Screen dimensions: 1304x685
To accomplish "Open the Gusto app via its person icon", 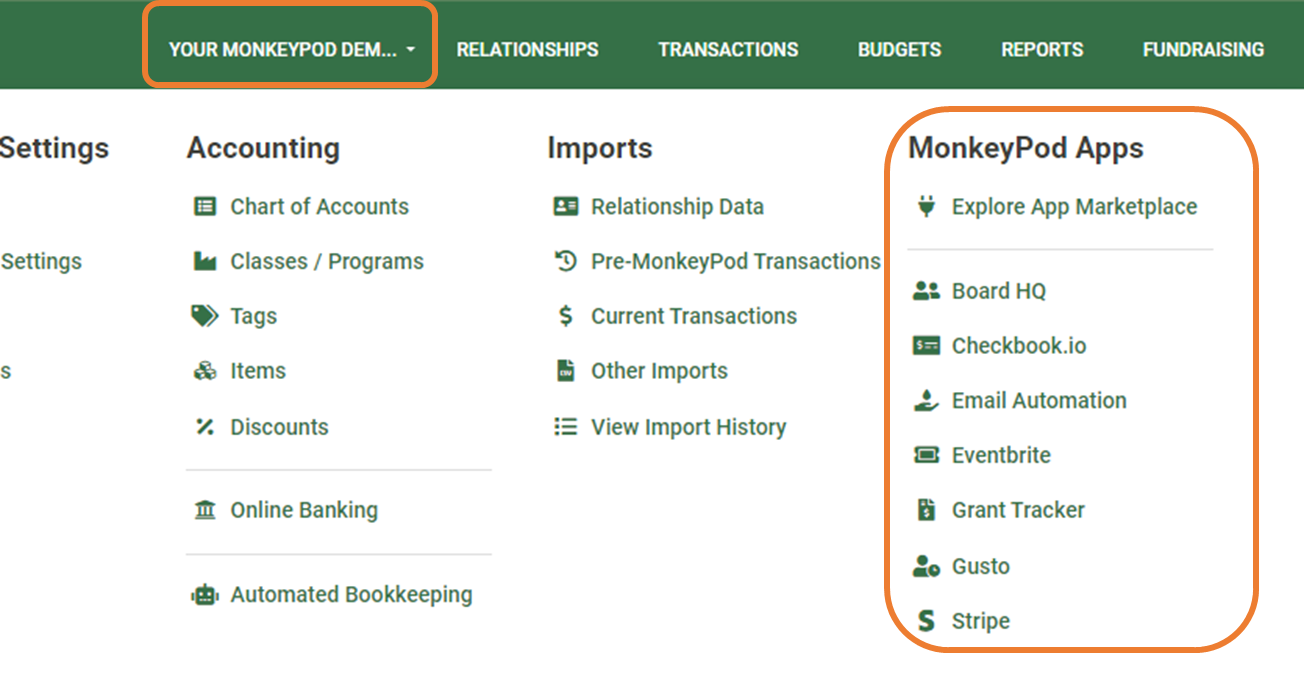I will (927, 565).
